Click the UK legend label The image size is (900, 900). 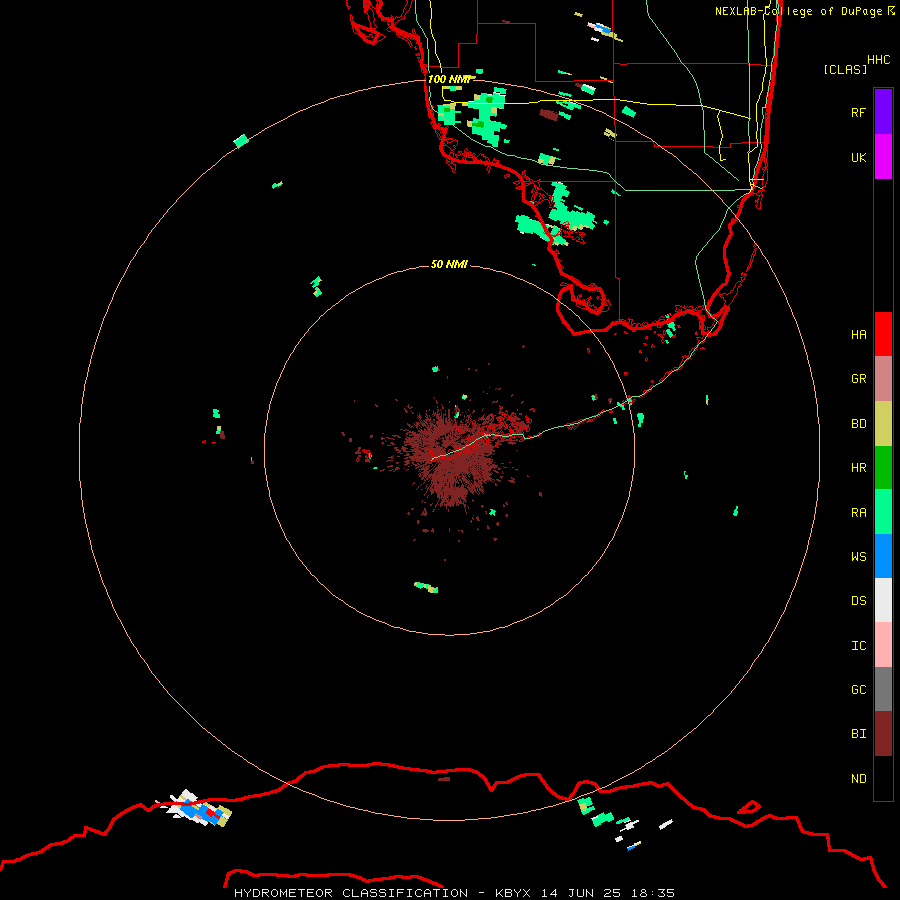tap(858, 157)
